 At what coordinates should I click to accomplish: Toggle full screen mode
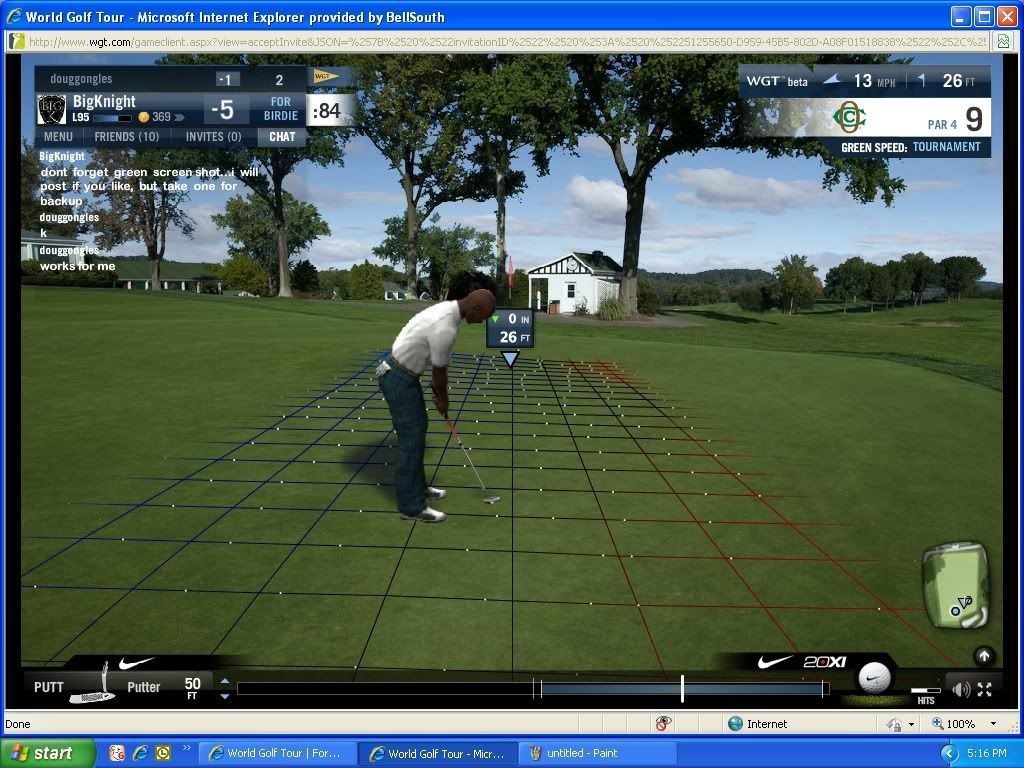[985, 689]
